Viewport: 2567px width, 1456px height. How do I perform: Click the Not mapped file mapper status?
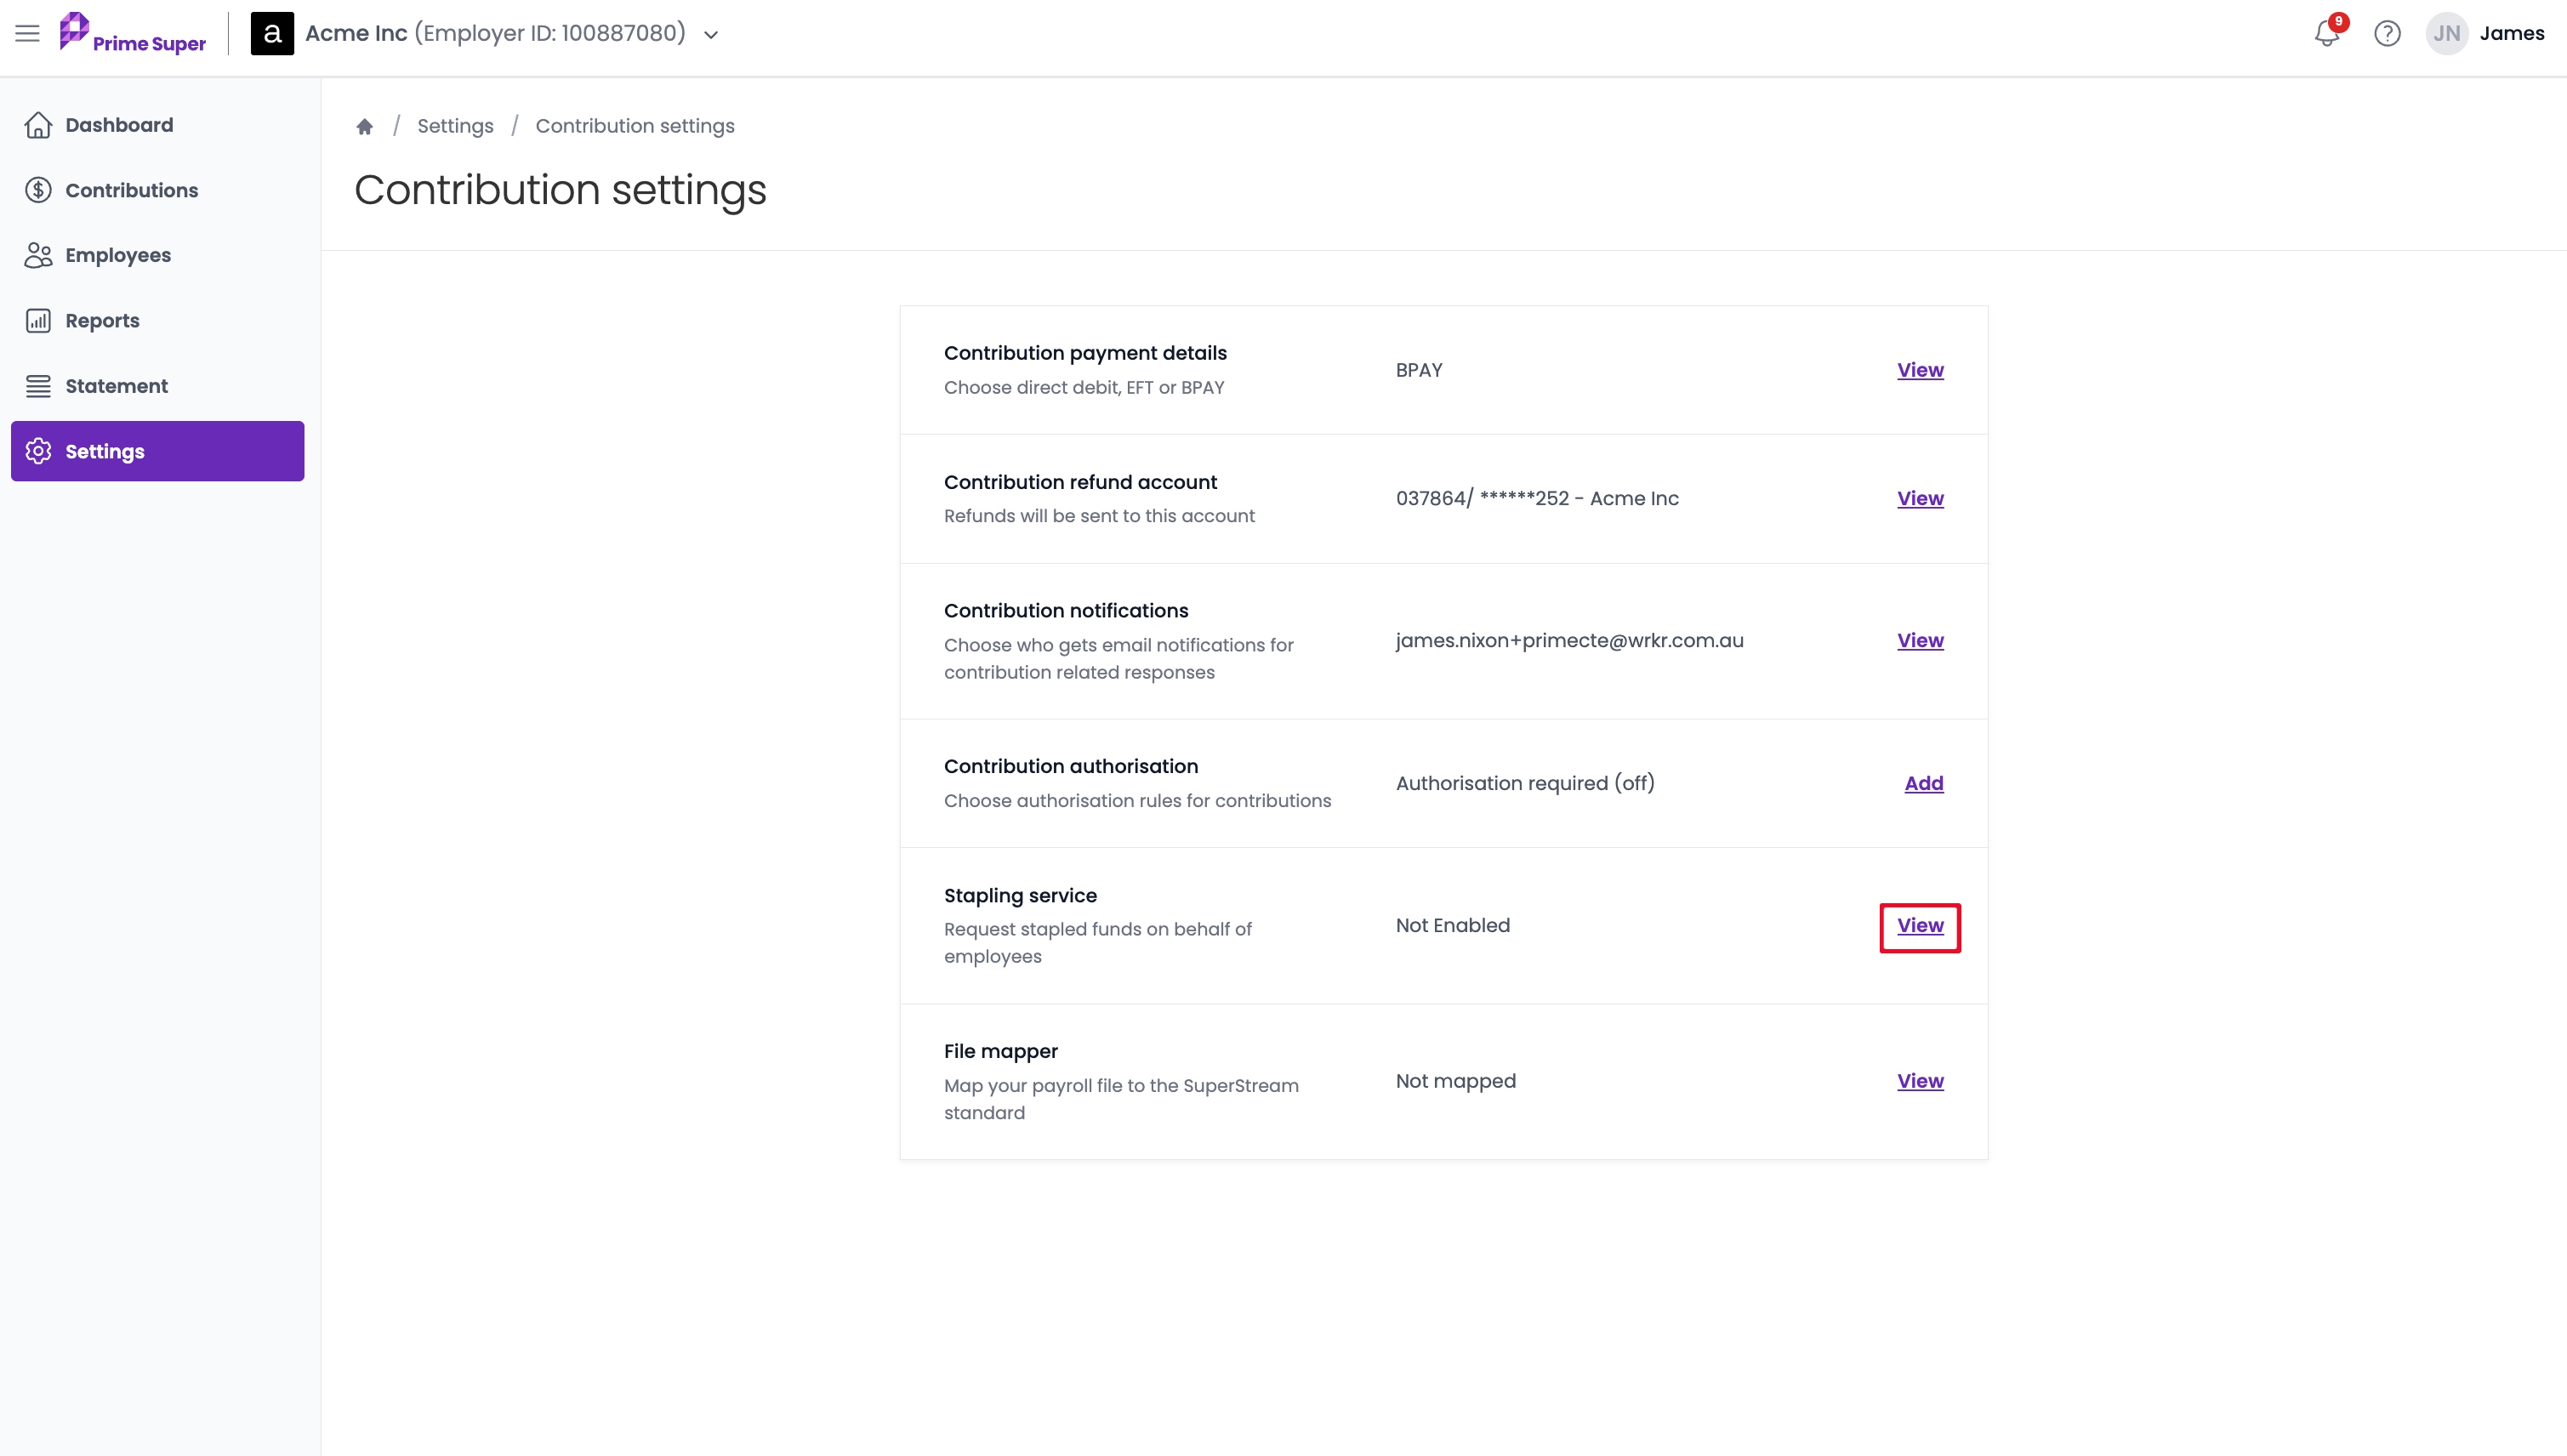coord(1456,1081)
